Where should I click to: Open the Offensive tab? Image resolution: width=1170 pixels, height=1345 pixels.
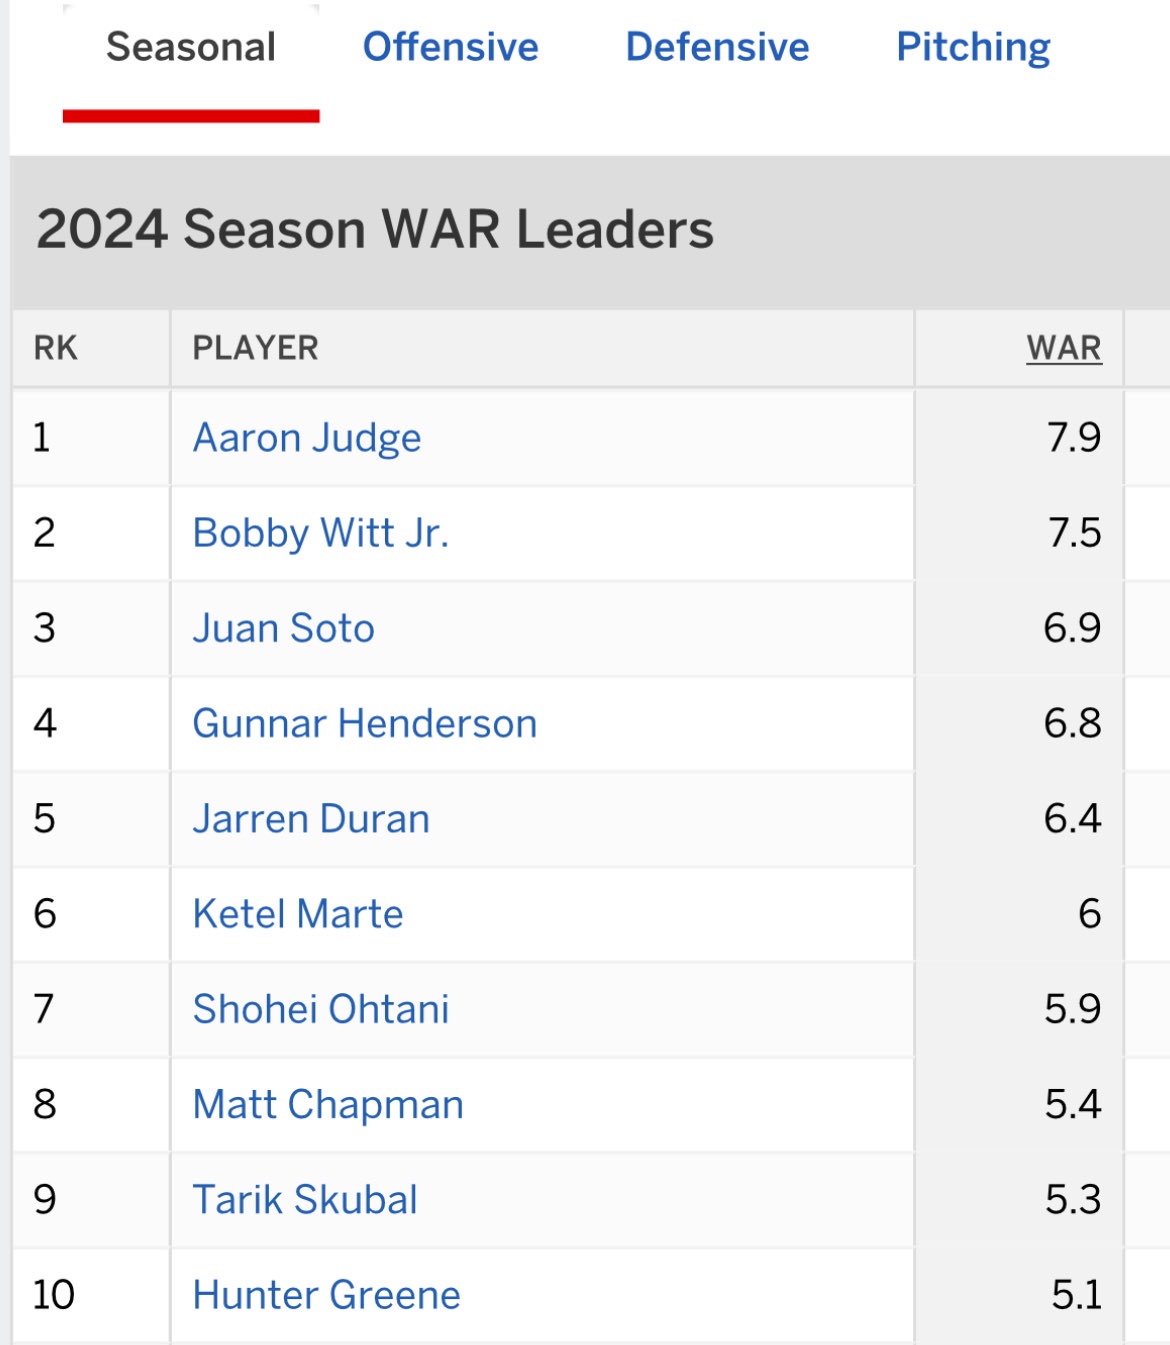[x=450, y=47]
